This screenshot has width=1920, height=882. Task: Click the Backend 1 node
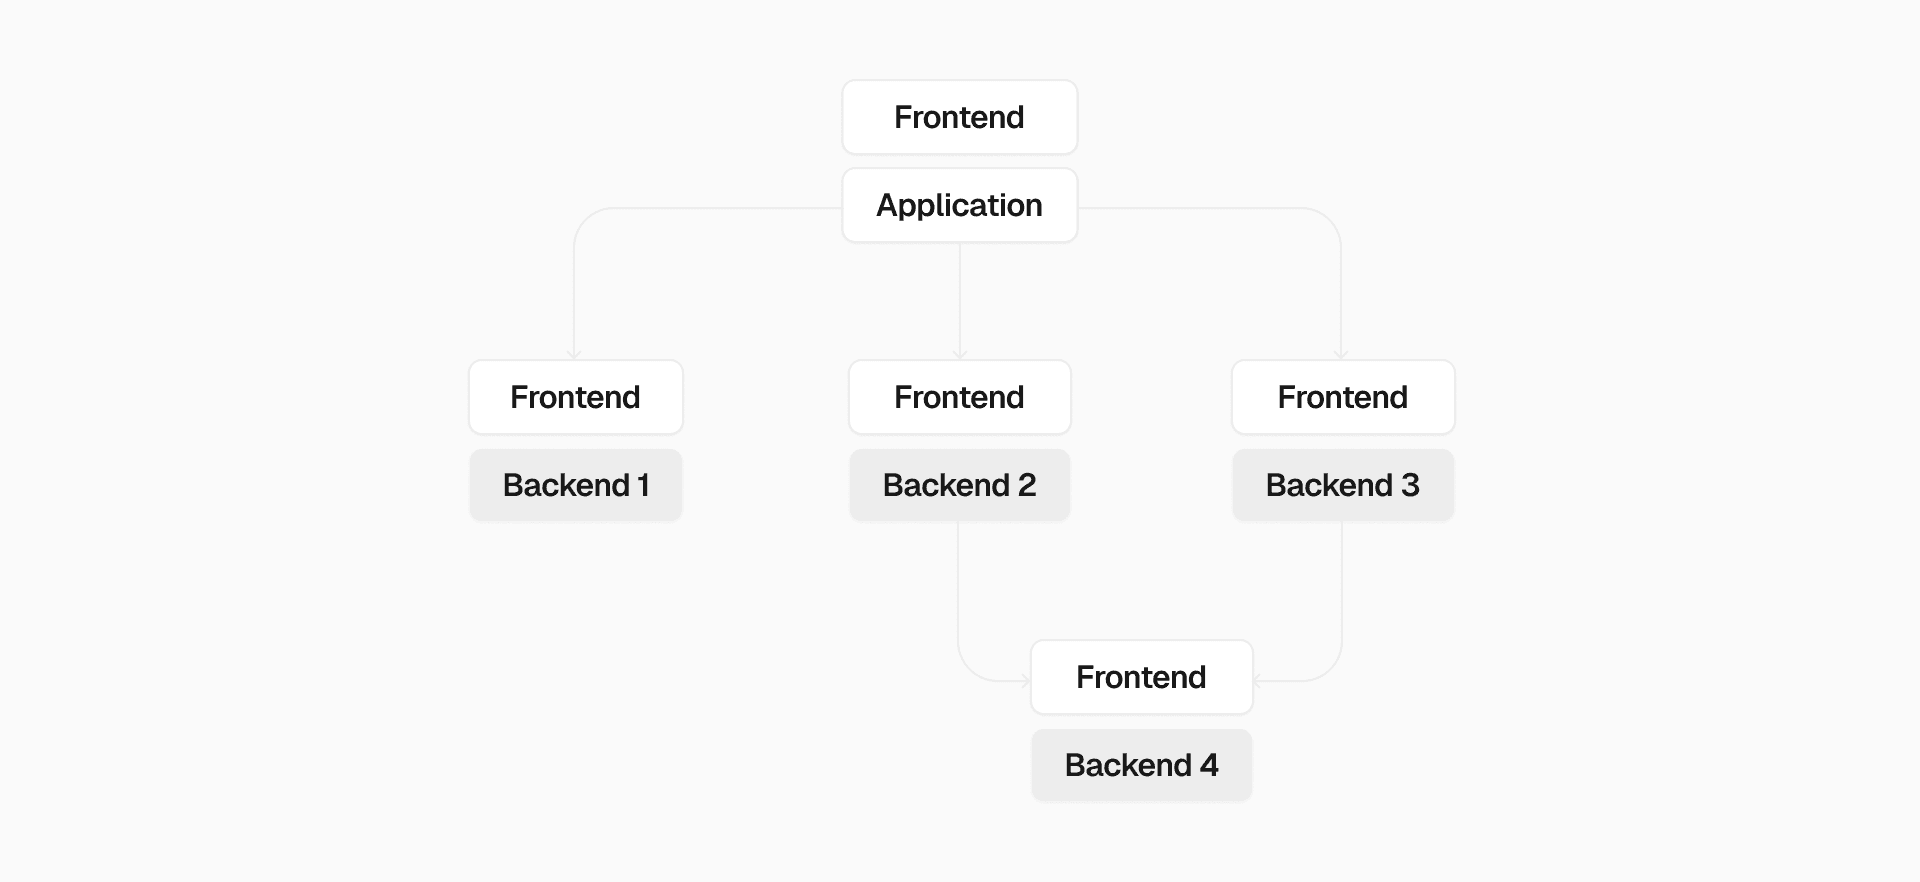pos(575,485)
